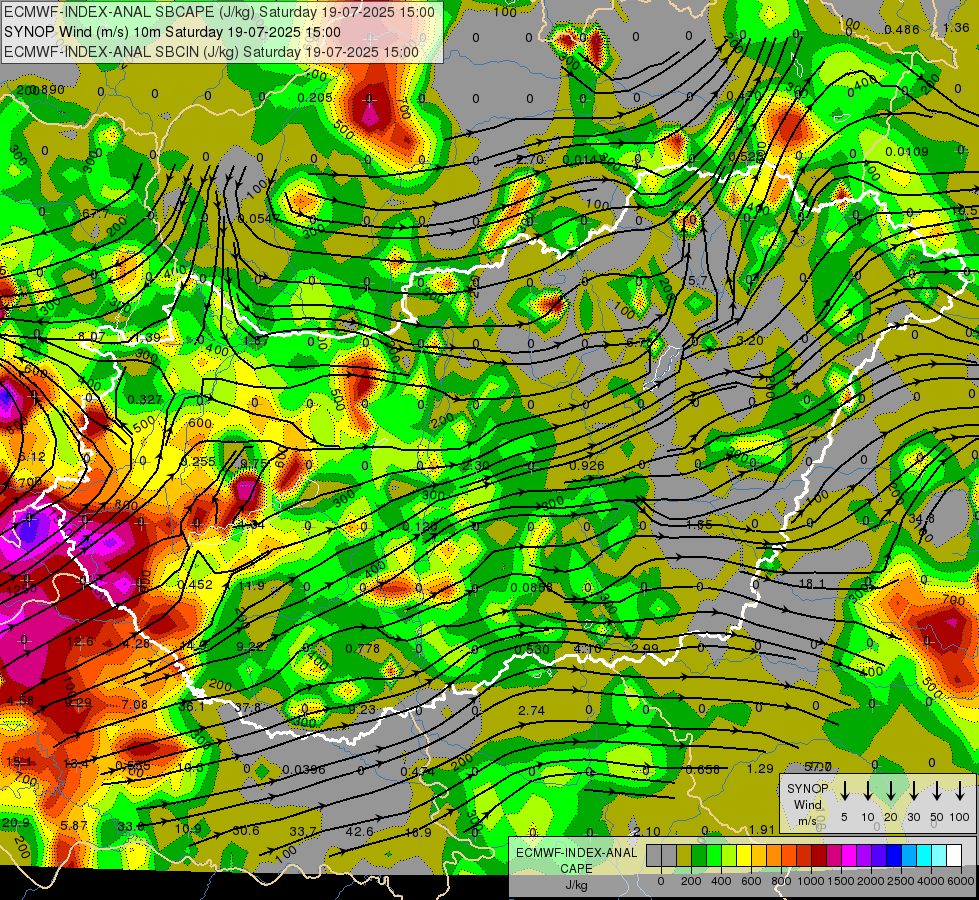Viewport: 979px width, 900px height.
Task: Click the 0.0396 value on the map
Action: 303,769
